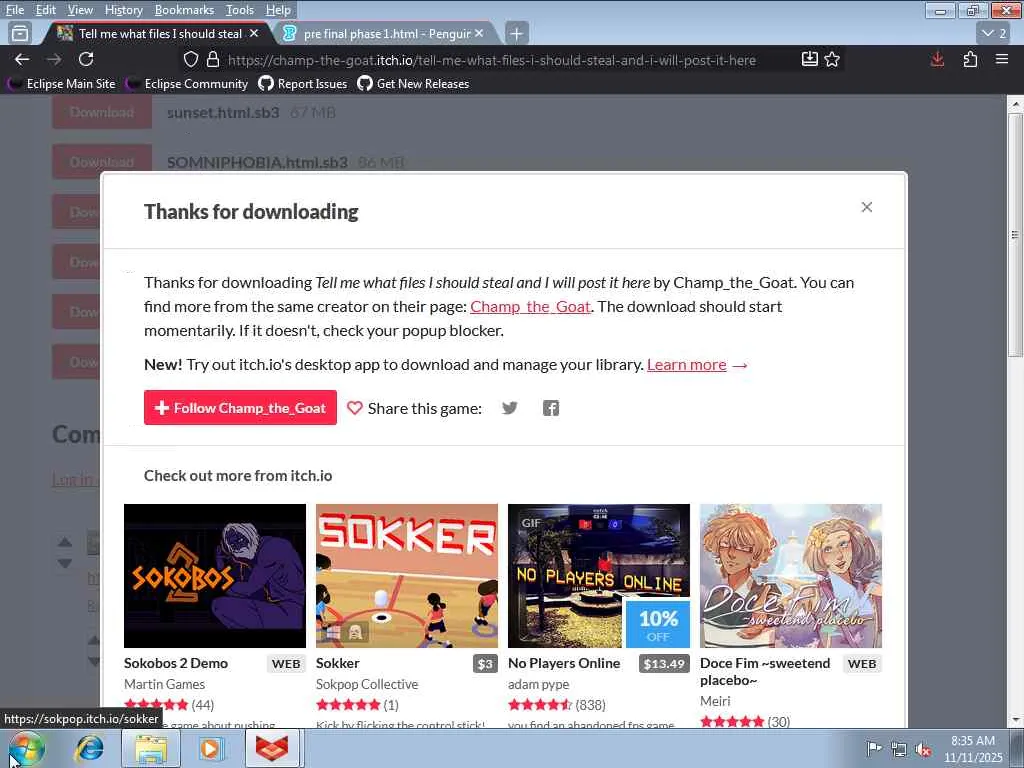Close the 'pre final phase 1.html' tab
The image size is (1024, 768).
coord(479,33)
